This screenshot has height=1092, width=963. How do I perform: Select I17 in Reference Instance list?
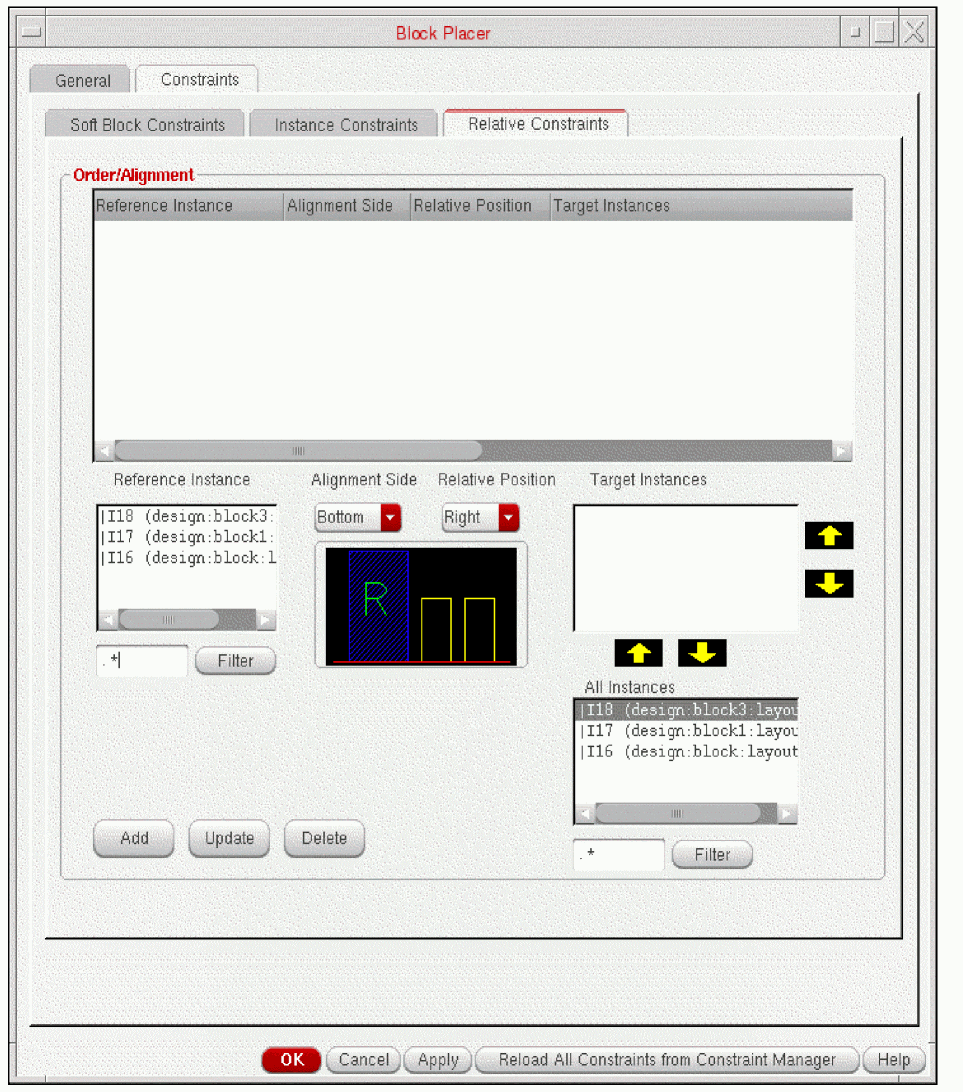click(x=187, y=537)
